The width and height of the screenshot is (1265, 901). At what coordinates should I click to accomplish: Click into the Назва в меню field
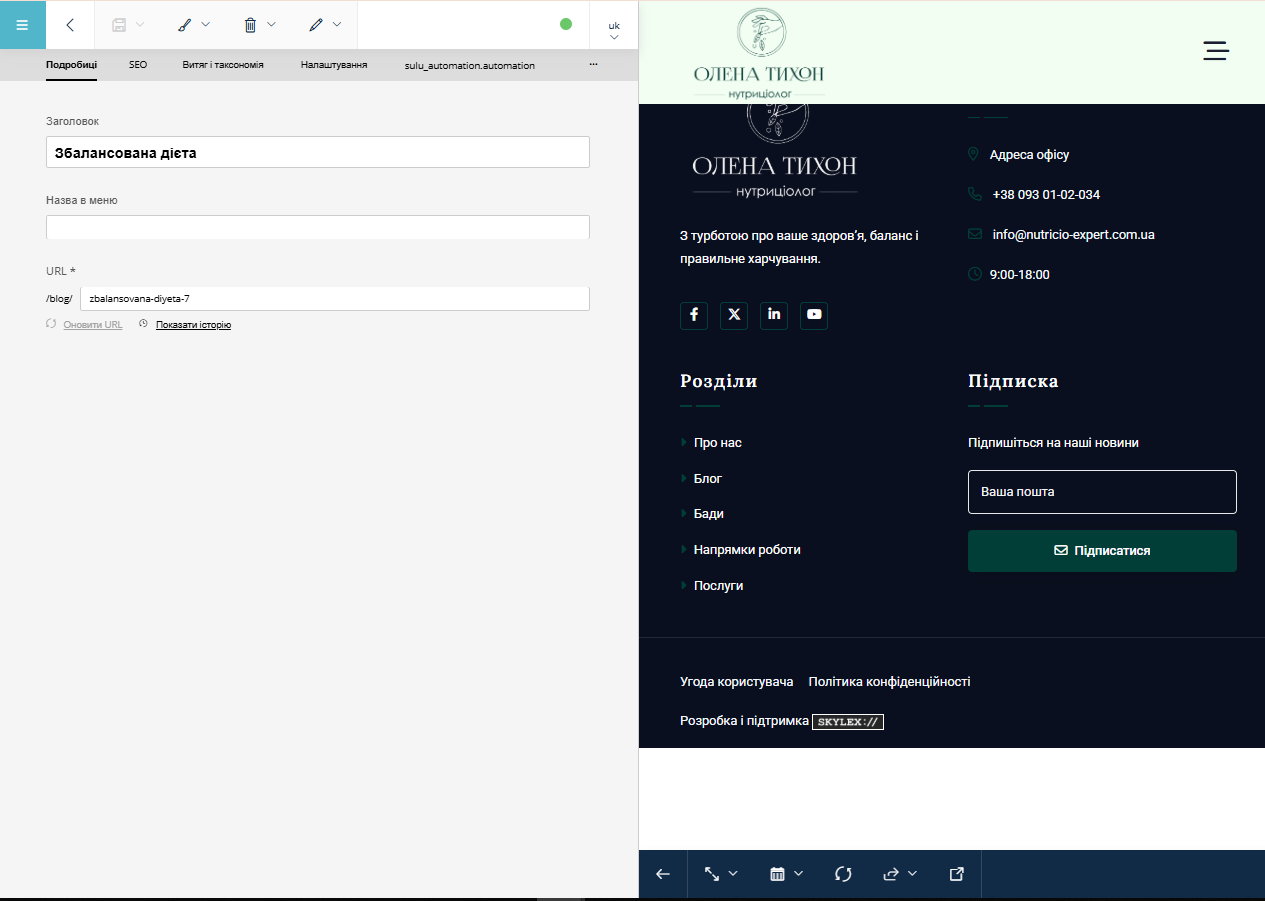pyautogui.click(x=317, y=228)
